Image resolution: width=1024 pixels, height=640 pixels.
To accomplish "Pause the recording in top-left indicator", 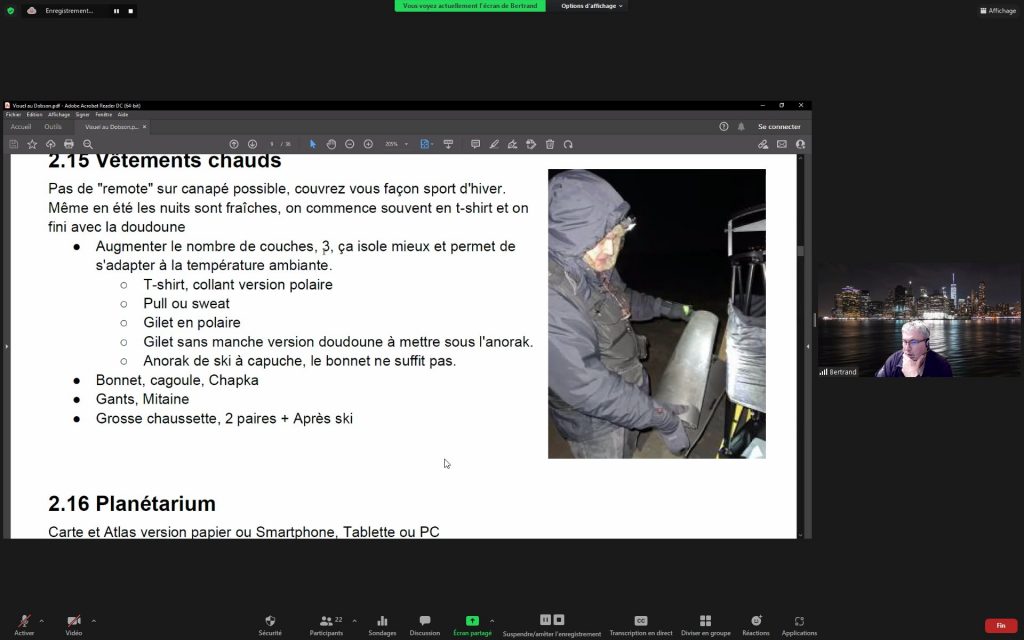I will 116,11.
